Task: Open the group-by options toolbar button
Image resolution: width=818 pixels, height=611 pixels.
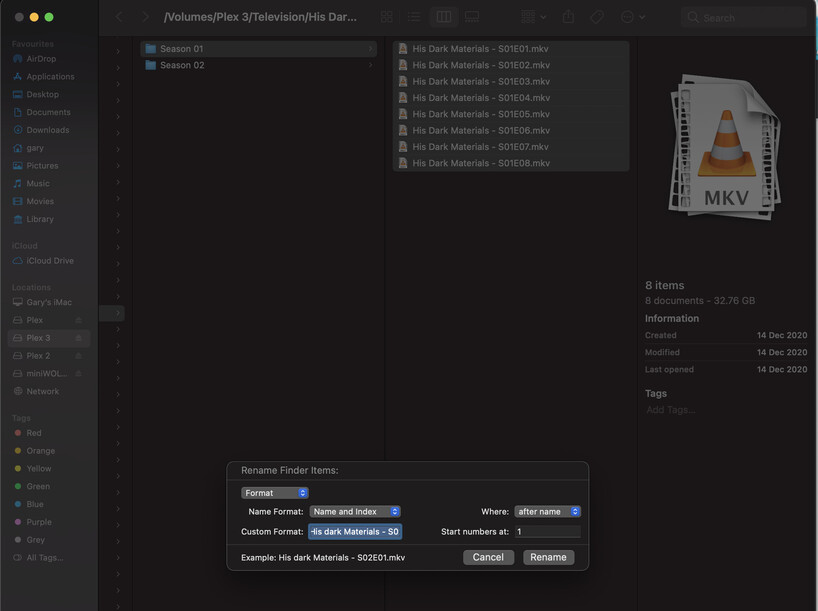Action: pyautogui.click(x=533, y=17)
